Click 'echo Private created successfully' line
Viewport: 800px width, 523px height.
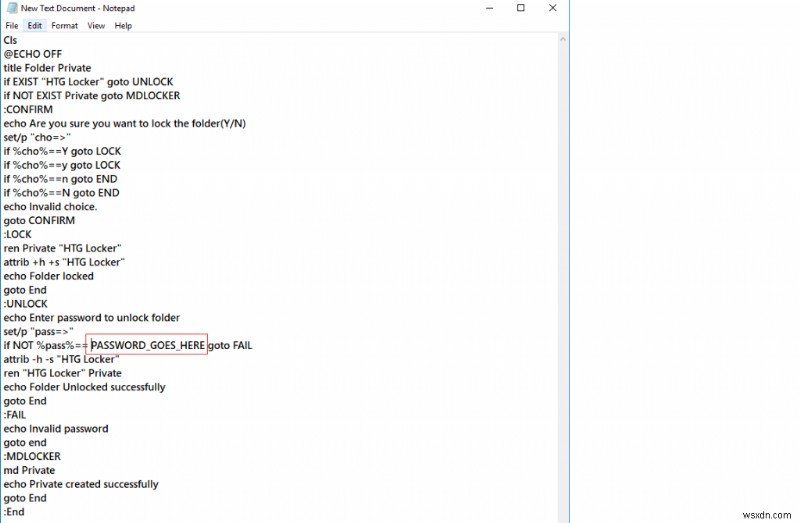81,484
